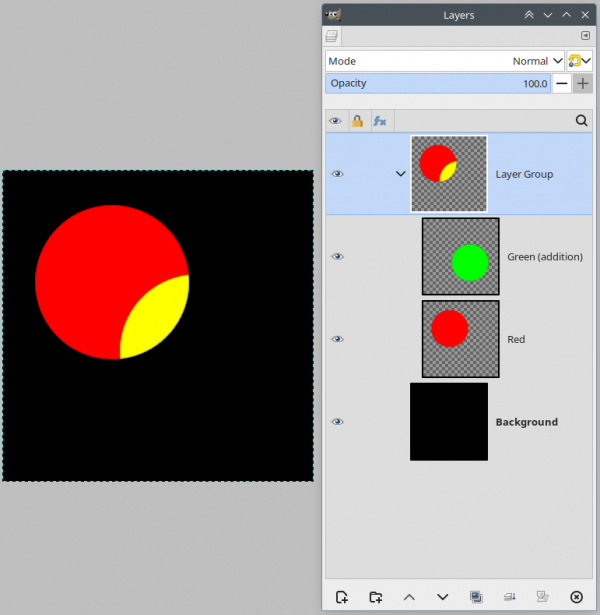Click the fx effects column header icon
Viewport: 600px width, 615px height.
pos(380,121)
